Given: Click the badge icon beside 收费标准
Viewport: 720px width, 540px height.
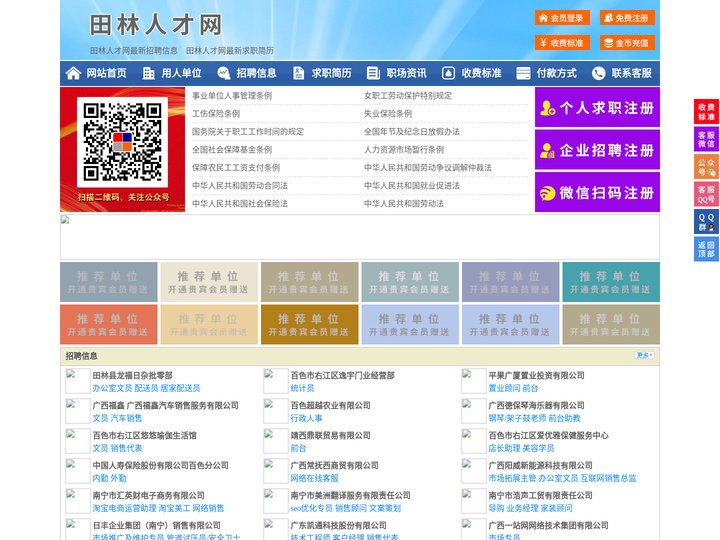Looking at the screenshot, I should 448,73.
